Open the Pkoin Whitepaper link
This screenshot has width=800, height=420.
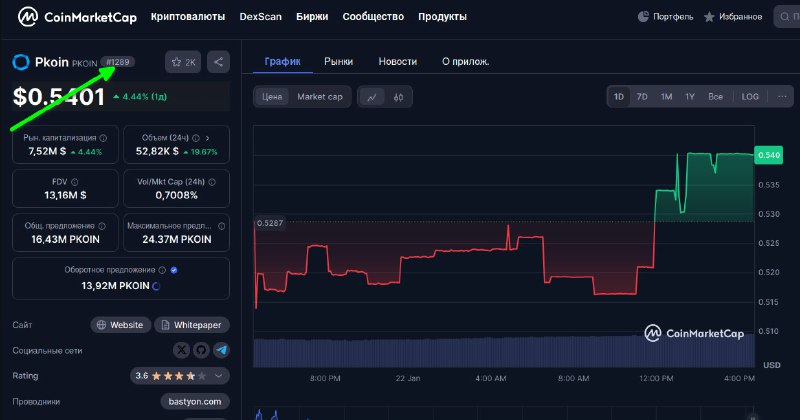coord(192,325)
